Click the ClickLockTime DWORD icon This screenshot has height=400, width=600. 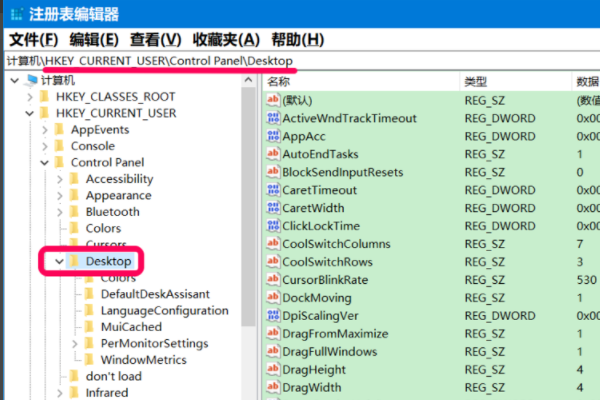point(273,226)
